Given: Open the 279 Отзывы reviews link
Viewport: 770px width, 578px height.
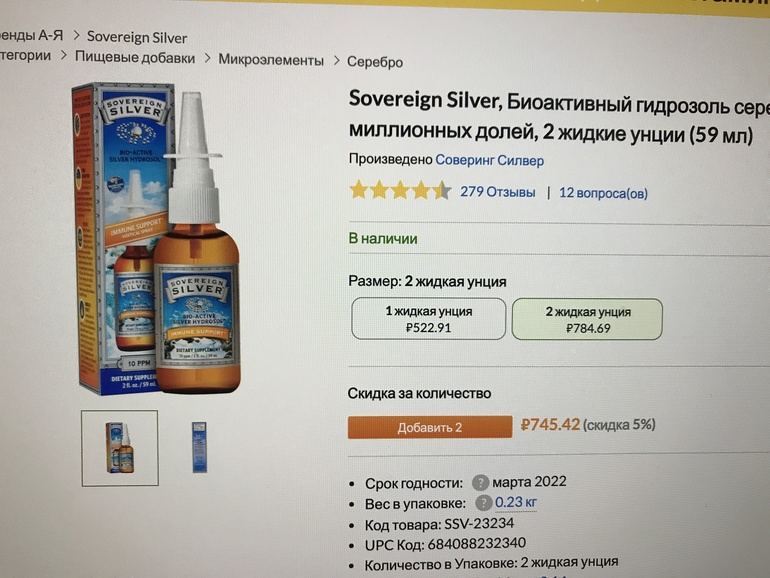Looking at the screenshot, I should [x=497, y=192].
